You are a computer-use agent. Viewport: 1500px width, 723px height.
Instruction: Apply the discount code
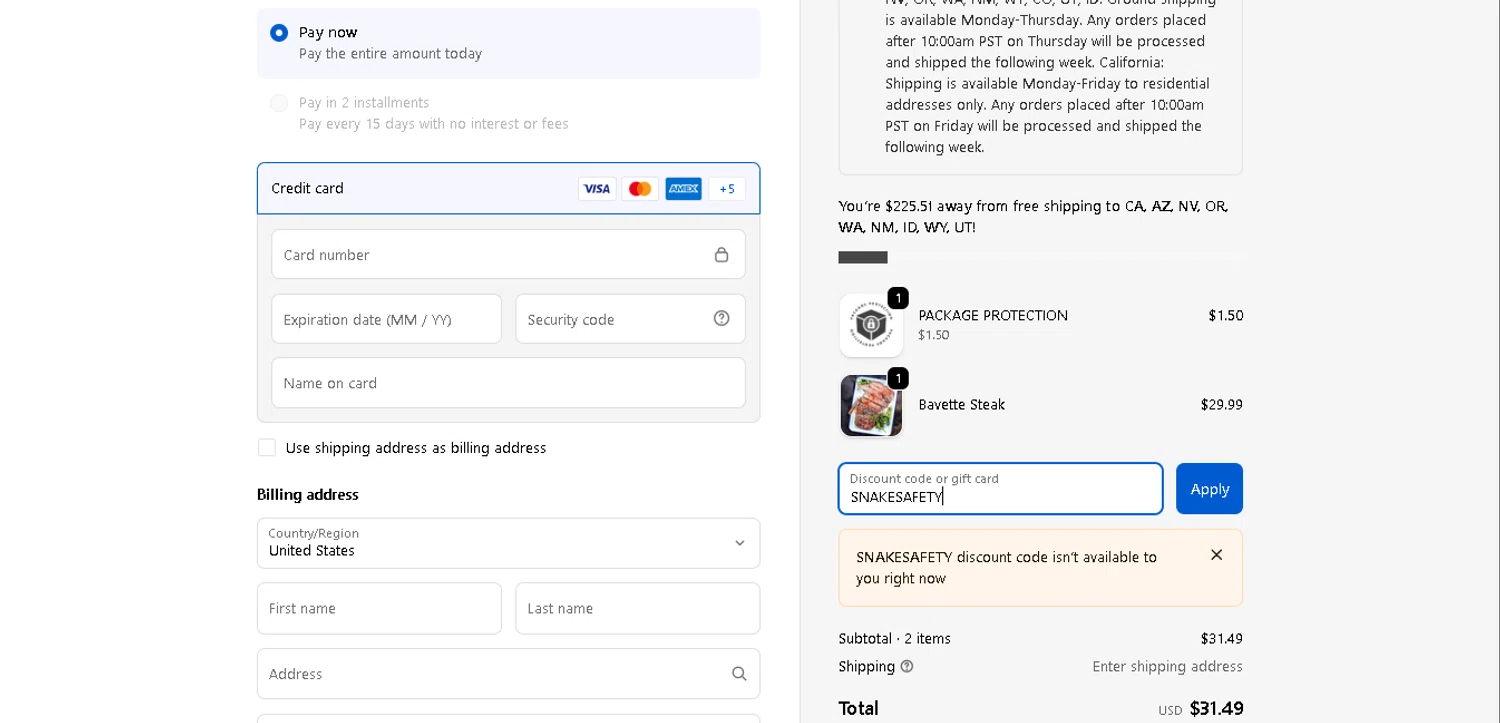pyautogui.click(x=1209, y=489)
